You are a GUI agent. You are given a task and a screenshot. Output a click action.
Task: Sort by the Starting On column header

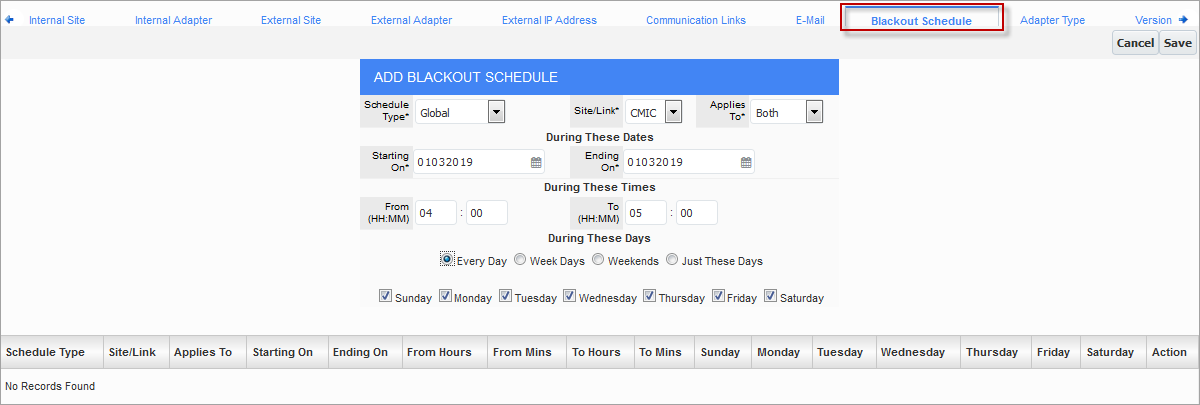point(283,352)
